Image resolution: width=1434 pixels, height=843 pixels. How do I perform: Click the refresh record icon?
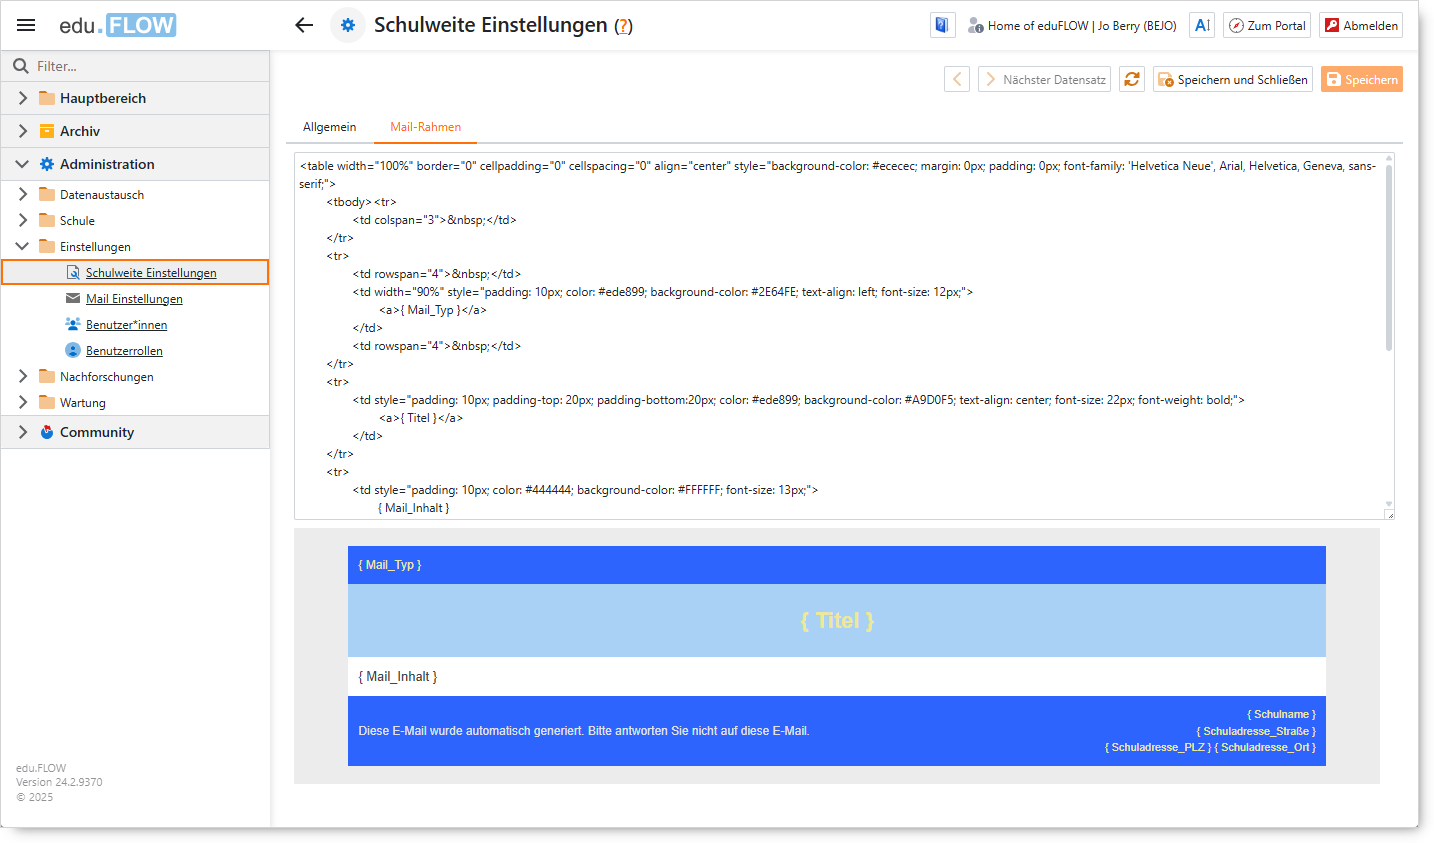(x=1131, y=78)
